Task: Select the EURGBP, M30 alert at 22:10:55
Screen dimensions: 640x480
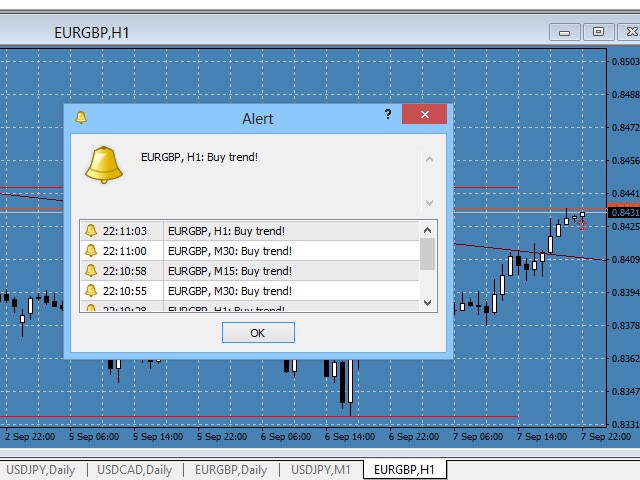Action: click(290, 291)
